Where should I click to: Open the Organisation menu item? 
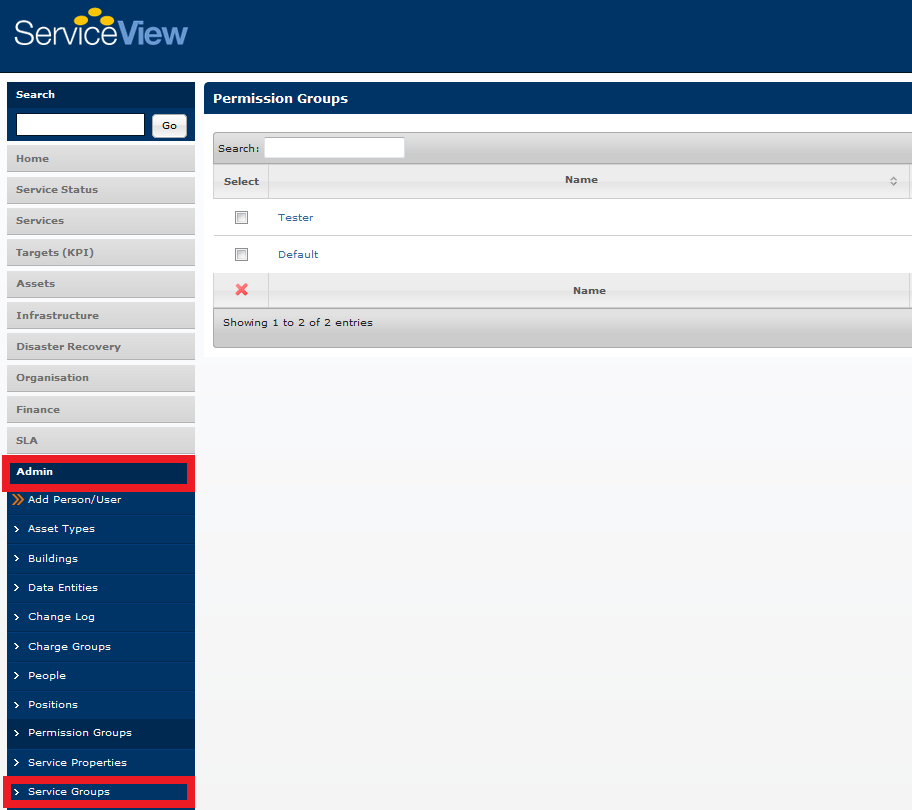(x=101, y=378)
